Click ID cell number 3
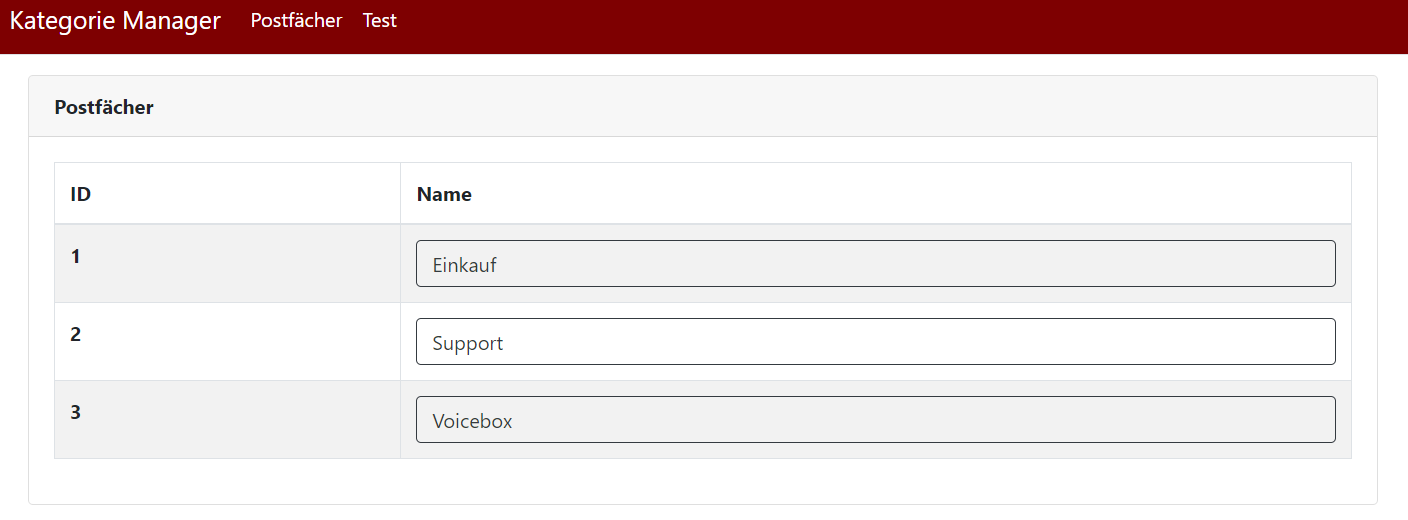Viewport: 1408px width, 520px height. (76, 413)
